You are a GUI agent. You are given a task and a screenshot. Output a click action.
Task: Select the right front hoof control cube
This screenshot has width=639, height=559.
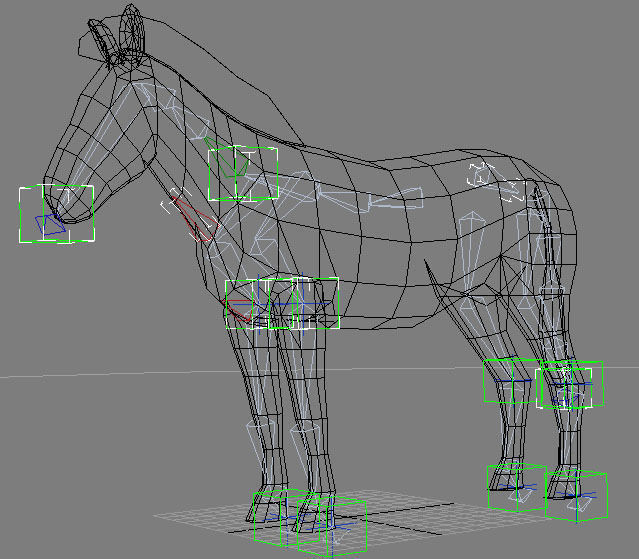click(x=332, y=526)
